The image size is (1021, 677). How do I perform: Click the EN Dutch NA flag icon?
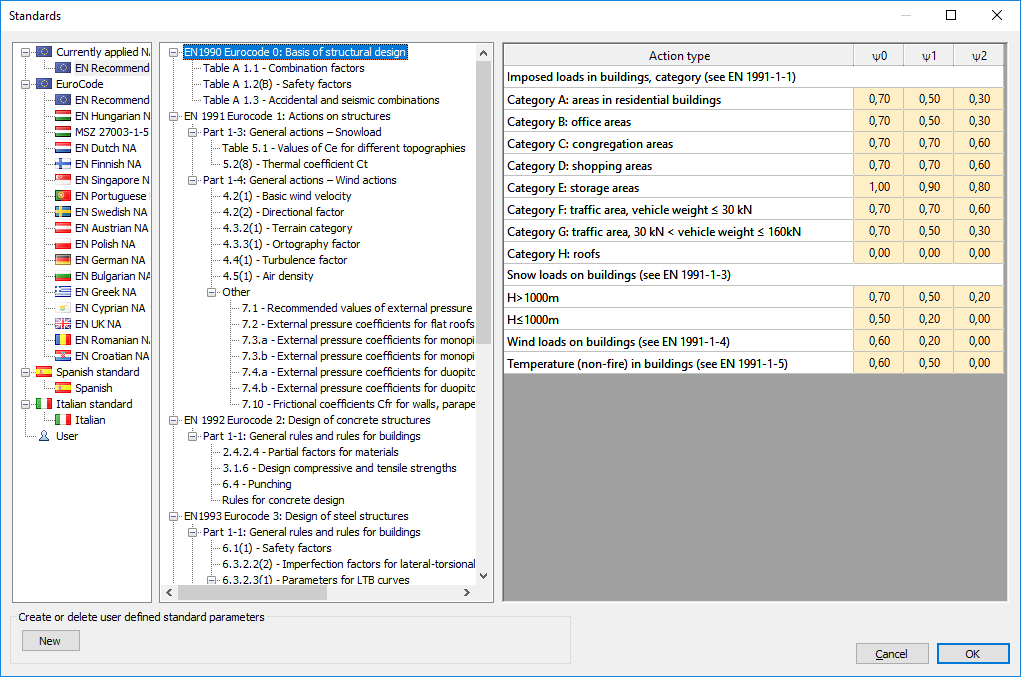pyautogui.click(x=63, y=148)
